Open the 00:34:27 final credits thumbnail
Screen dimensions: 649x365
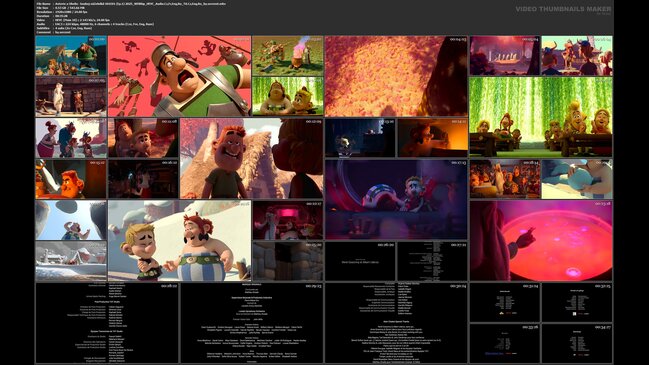(x=577, y=343)
